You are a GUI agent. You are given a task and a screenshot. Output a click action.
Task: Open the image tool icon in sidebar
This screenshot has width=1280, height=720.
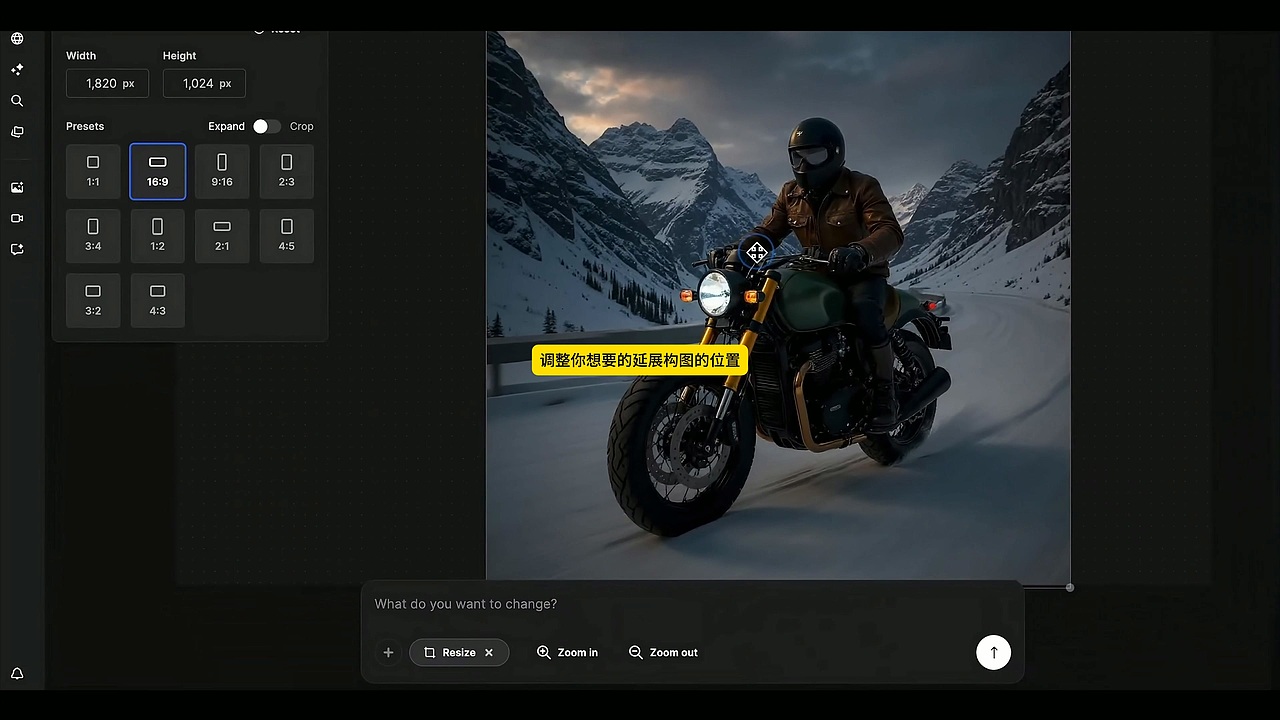coord(17,187)
